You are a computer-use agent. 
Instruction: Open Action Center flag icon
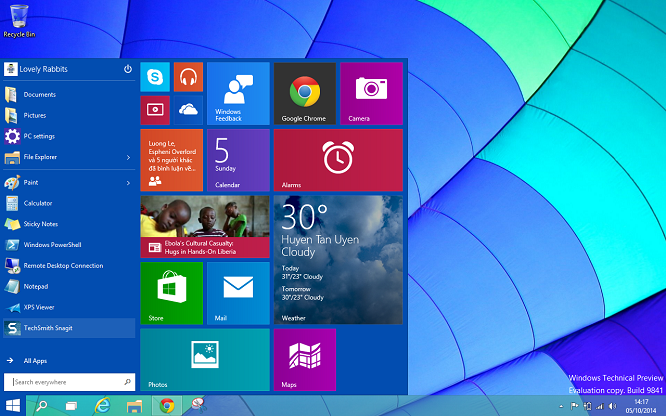574,406
